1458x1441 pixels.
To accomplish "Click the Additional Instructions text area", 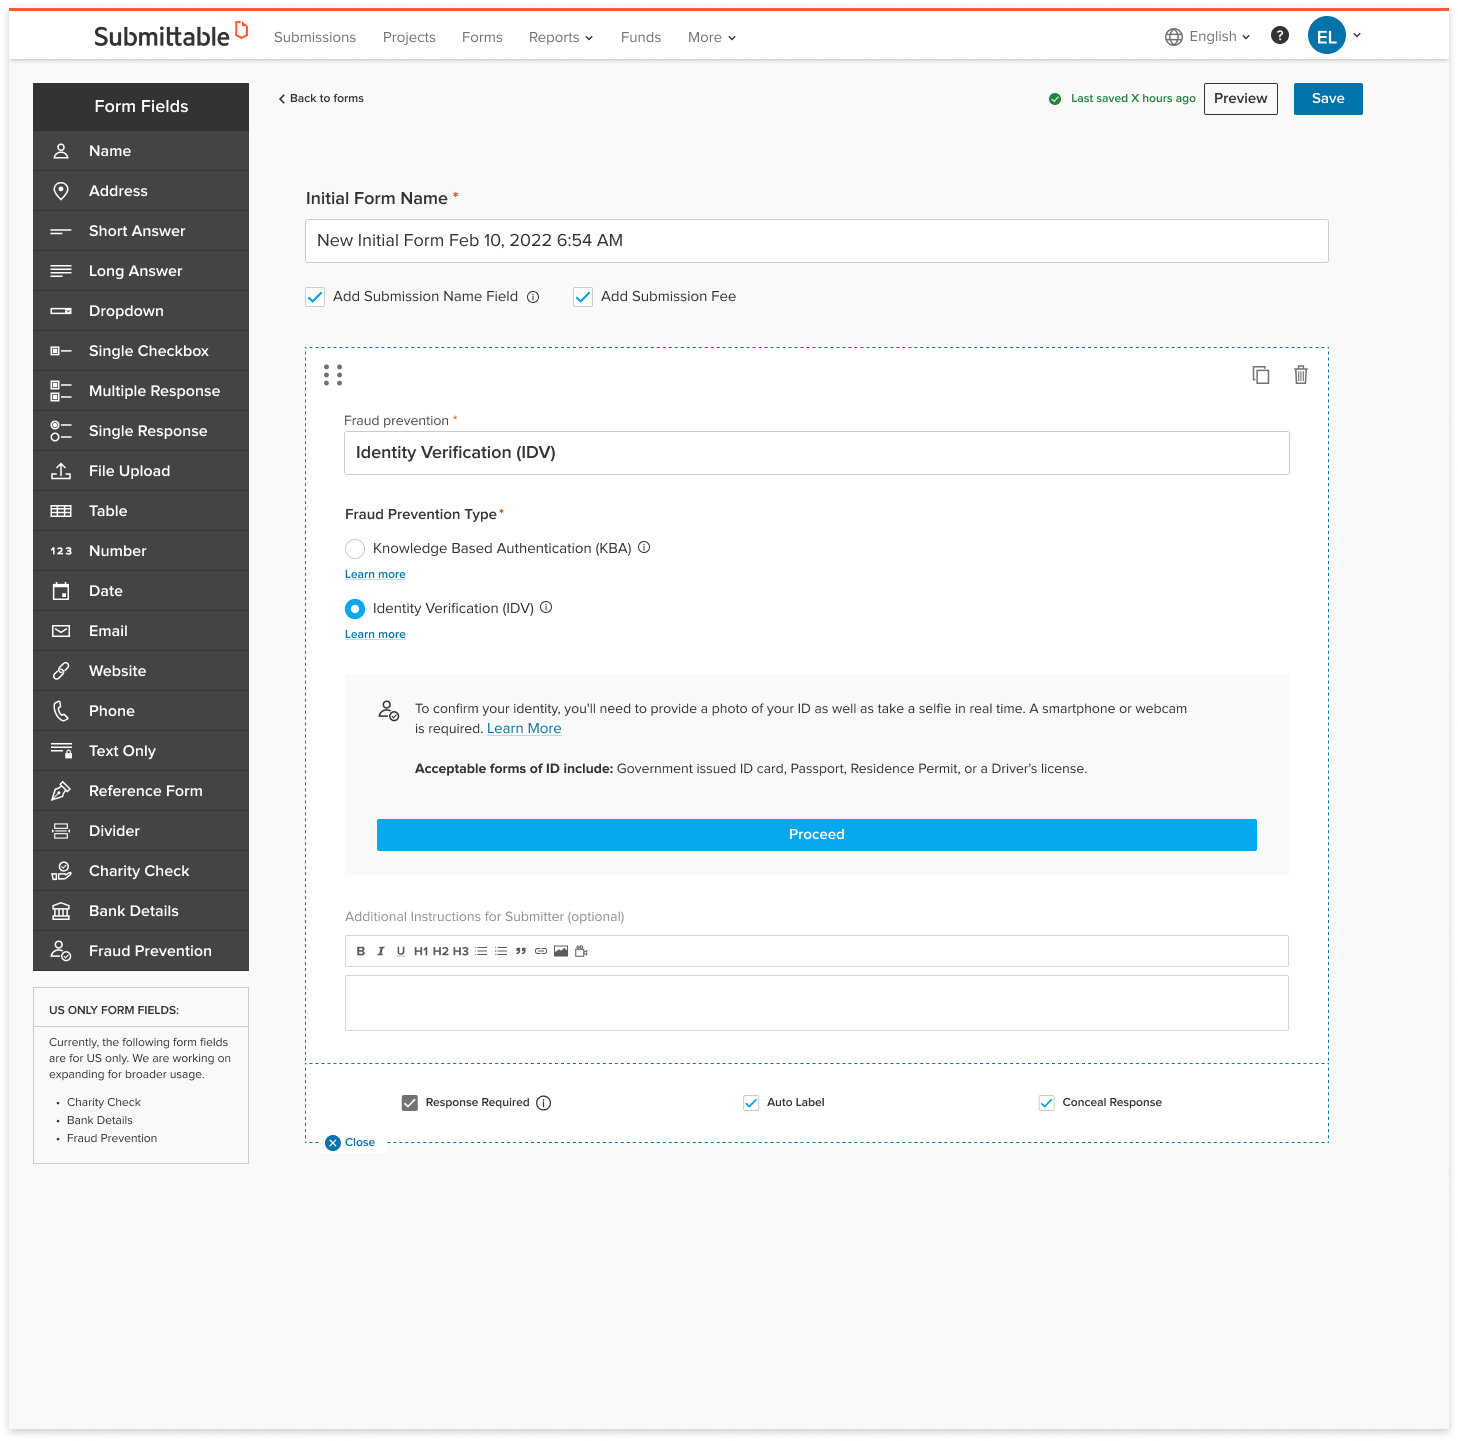I will coord(817,1003).
